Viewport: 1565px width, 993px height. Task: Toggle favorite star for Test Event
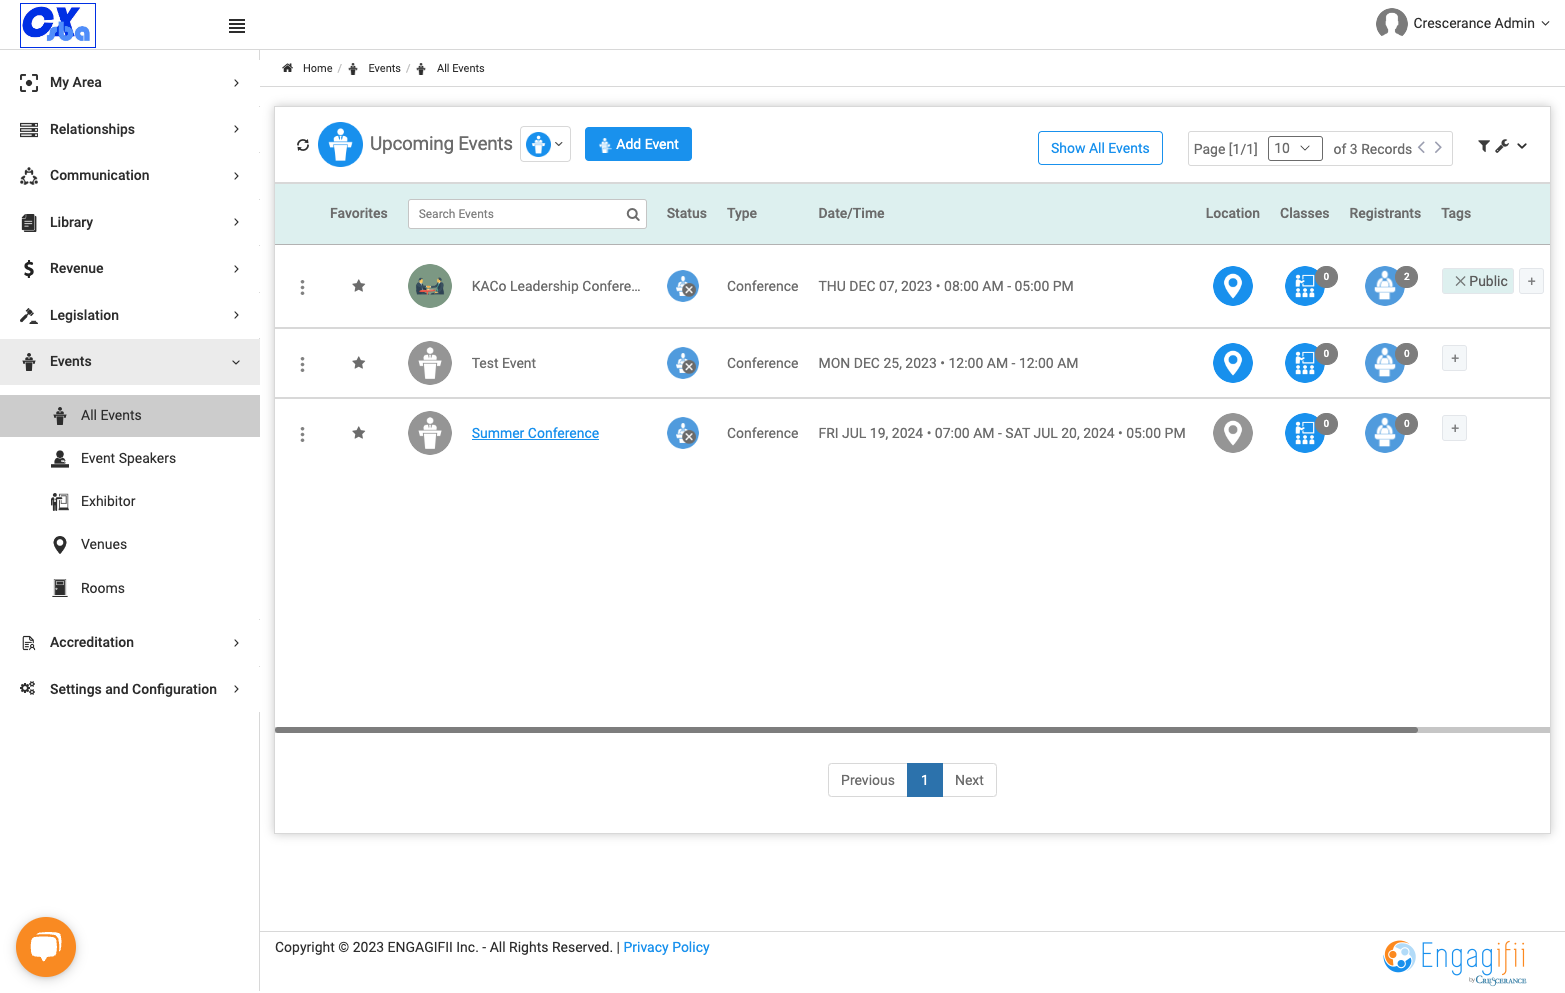tap(359, 363)
